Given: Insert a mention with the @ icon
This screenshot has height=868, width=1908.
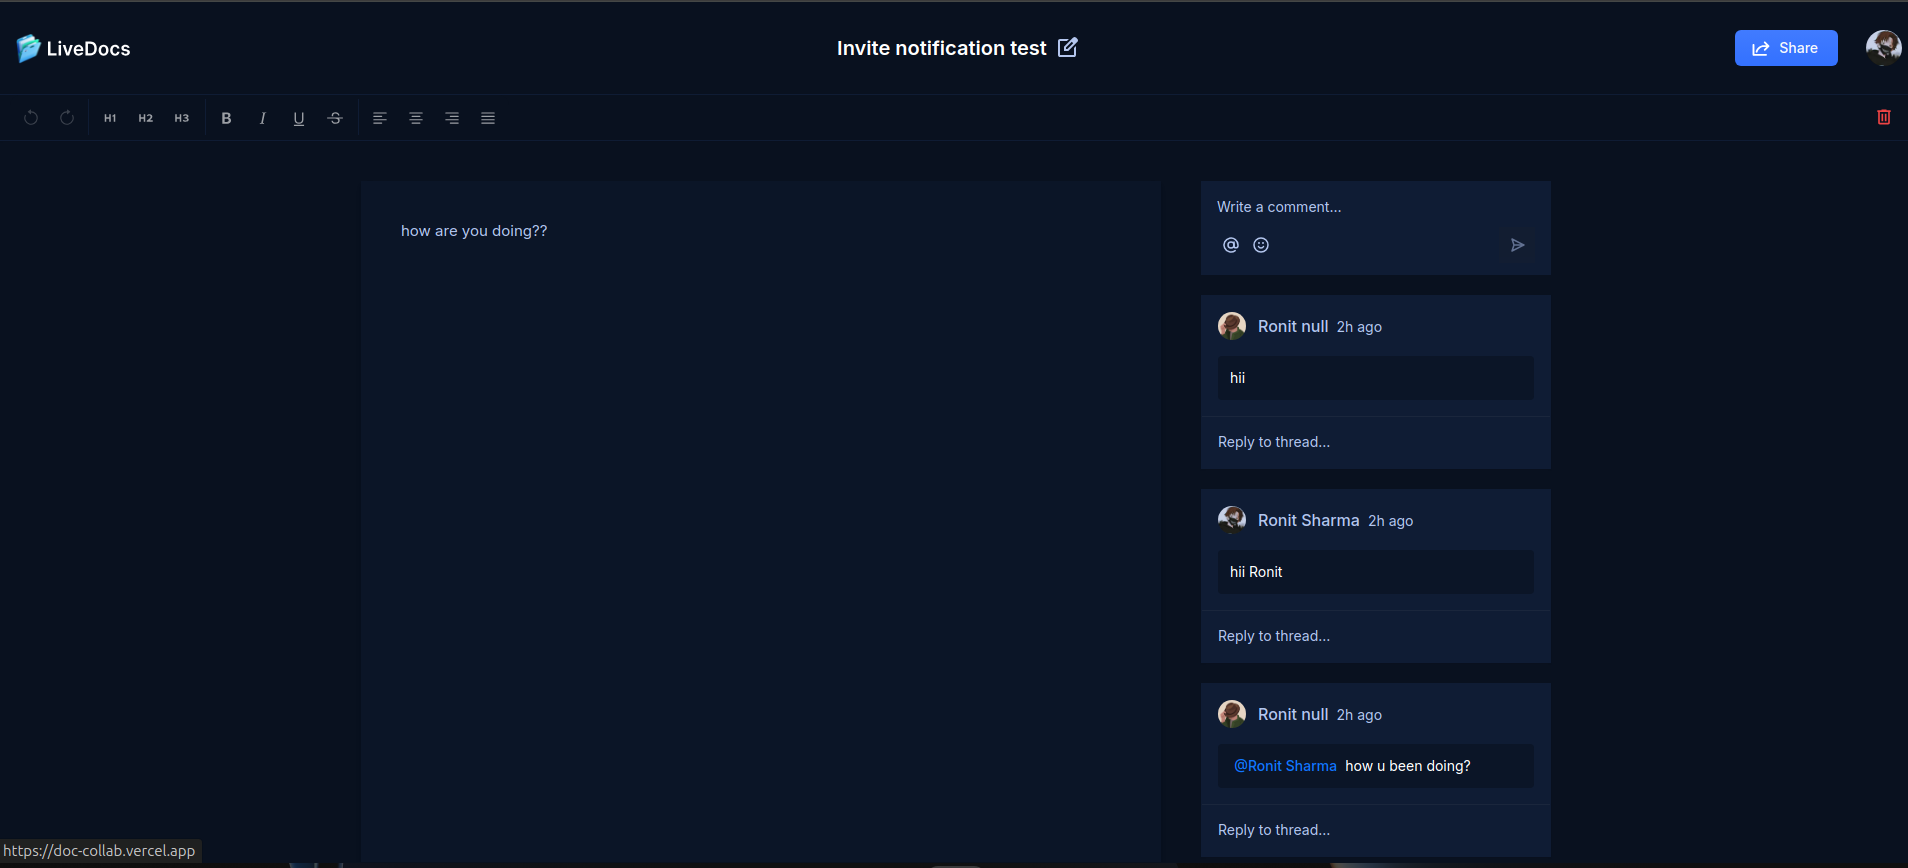Looking at the screenshot, I should tap(1231, 245).
